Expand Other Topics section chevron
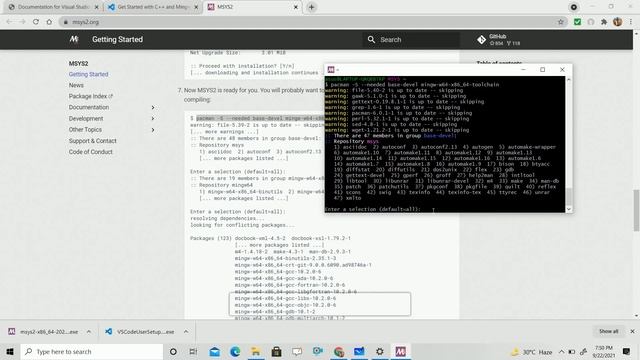 point(153,130)
